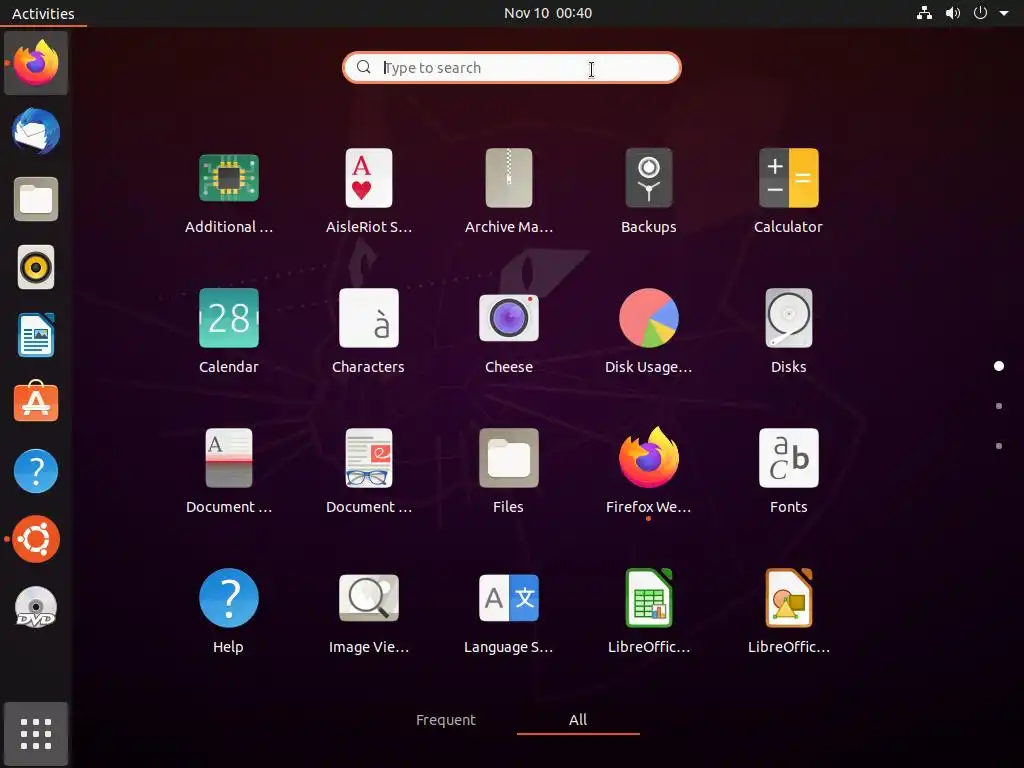
Task: Open Files from the app grid
Action: click(x=509, y=458)
